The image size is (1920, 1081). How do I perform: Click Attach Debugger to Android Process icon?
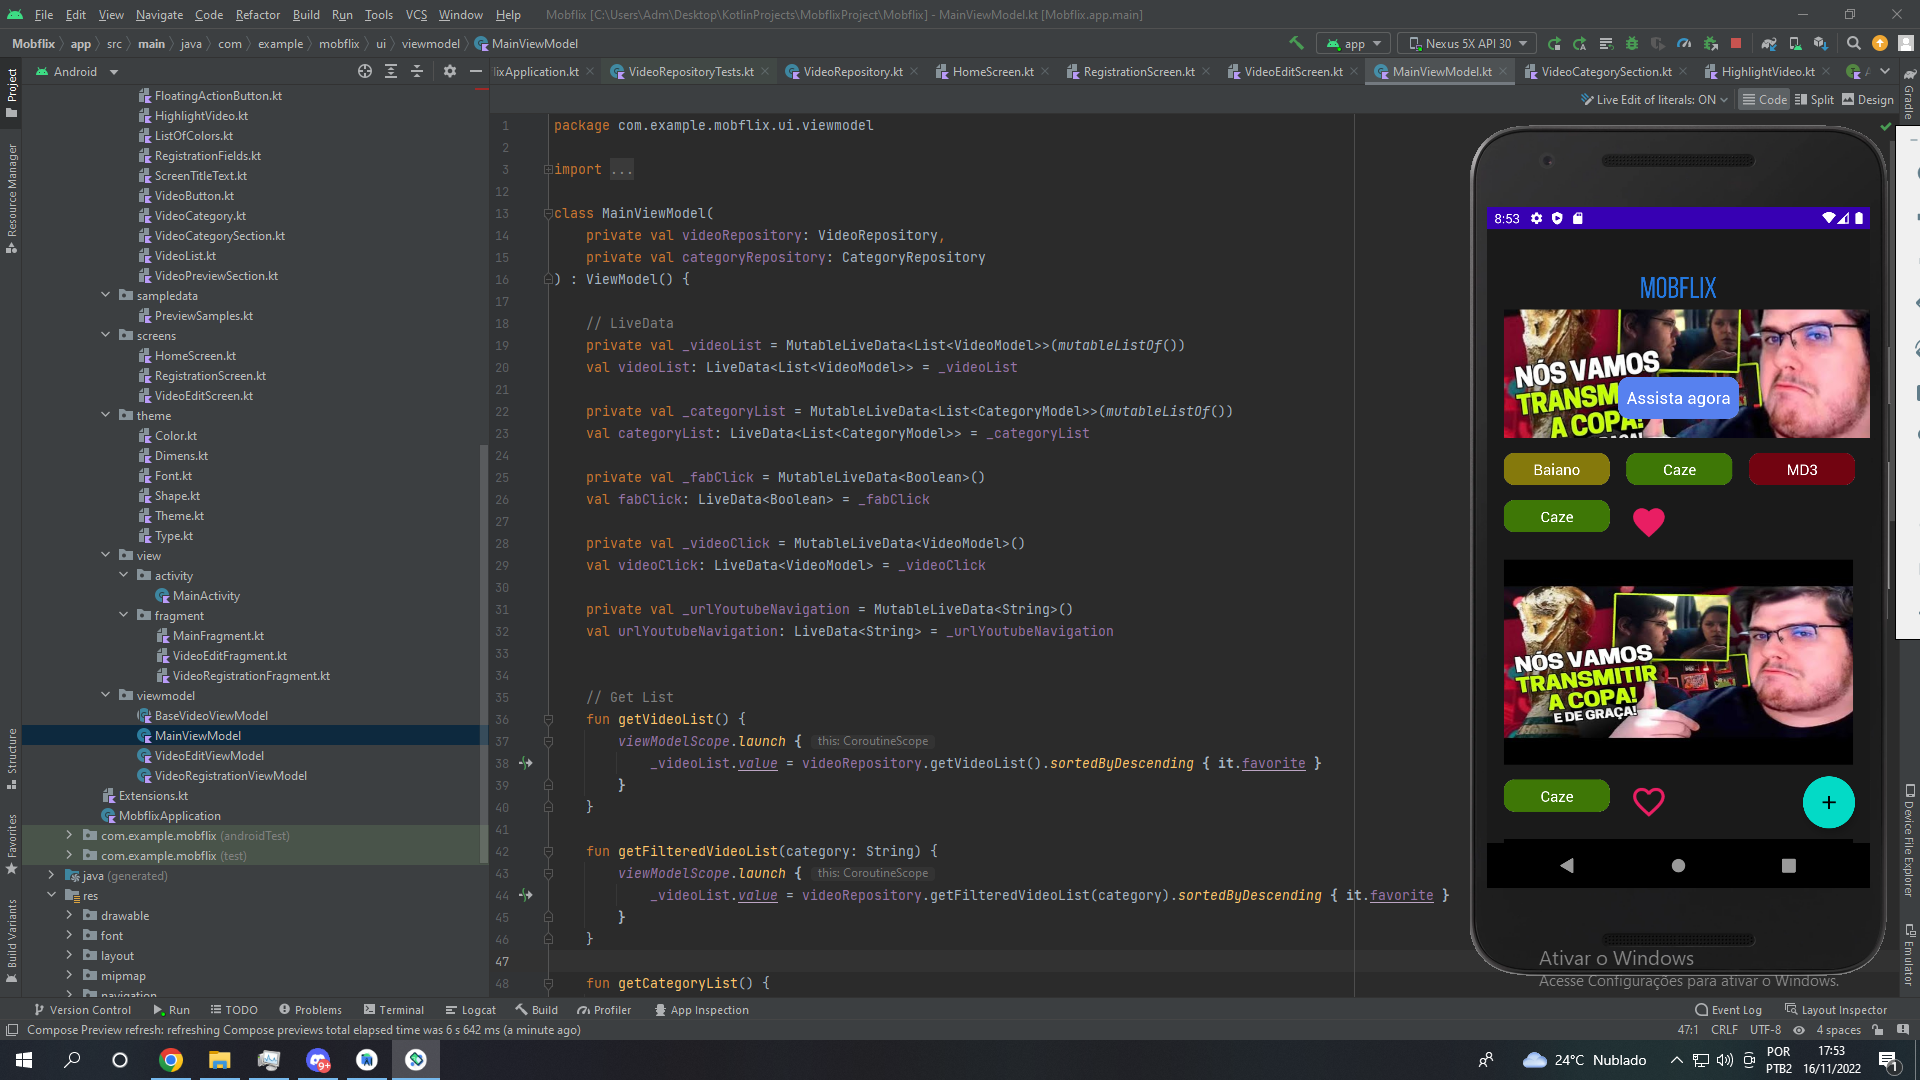(x=1710, y=44)
